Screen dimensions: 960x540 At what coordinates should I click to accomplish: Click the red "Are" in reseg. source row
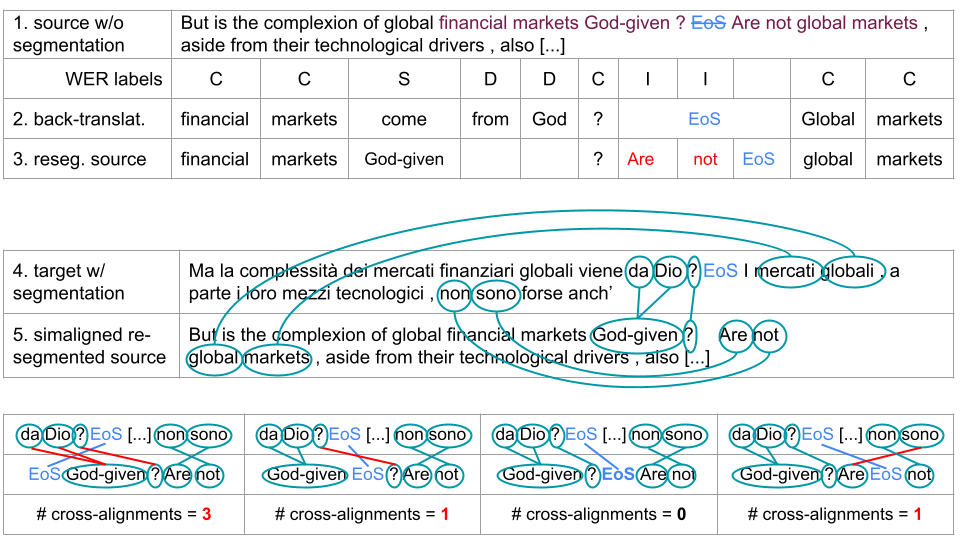coord(641,159)
